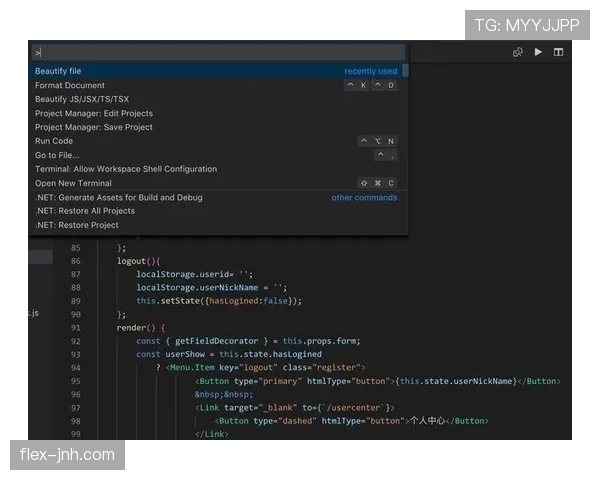The height and width of the screenshot is (480, 600).
Task: Click the render() method name in code
Action: pyautogui.click(x=132, y=327)
